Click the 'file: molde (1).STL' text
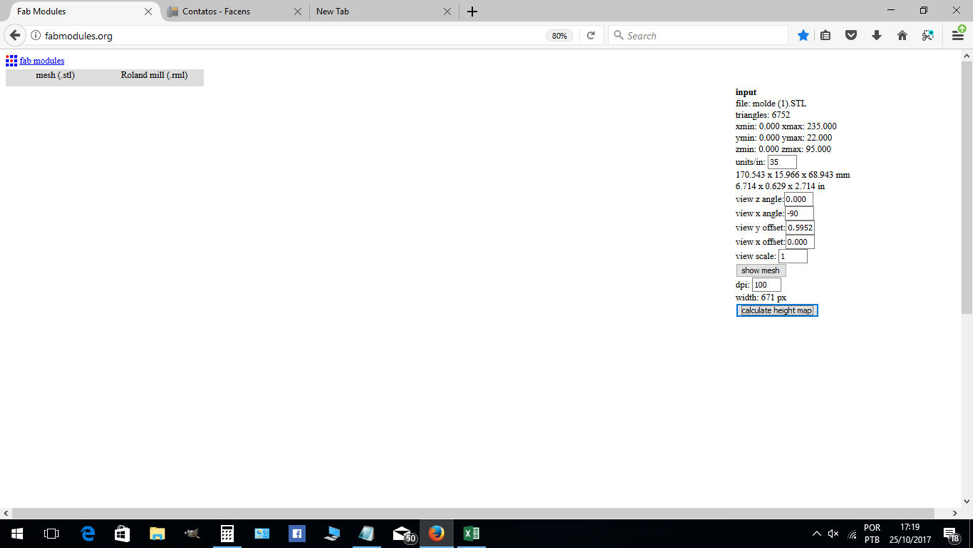The width and height of the screenshot is (973, 548). coord(771,104)
